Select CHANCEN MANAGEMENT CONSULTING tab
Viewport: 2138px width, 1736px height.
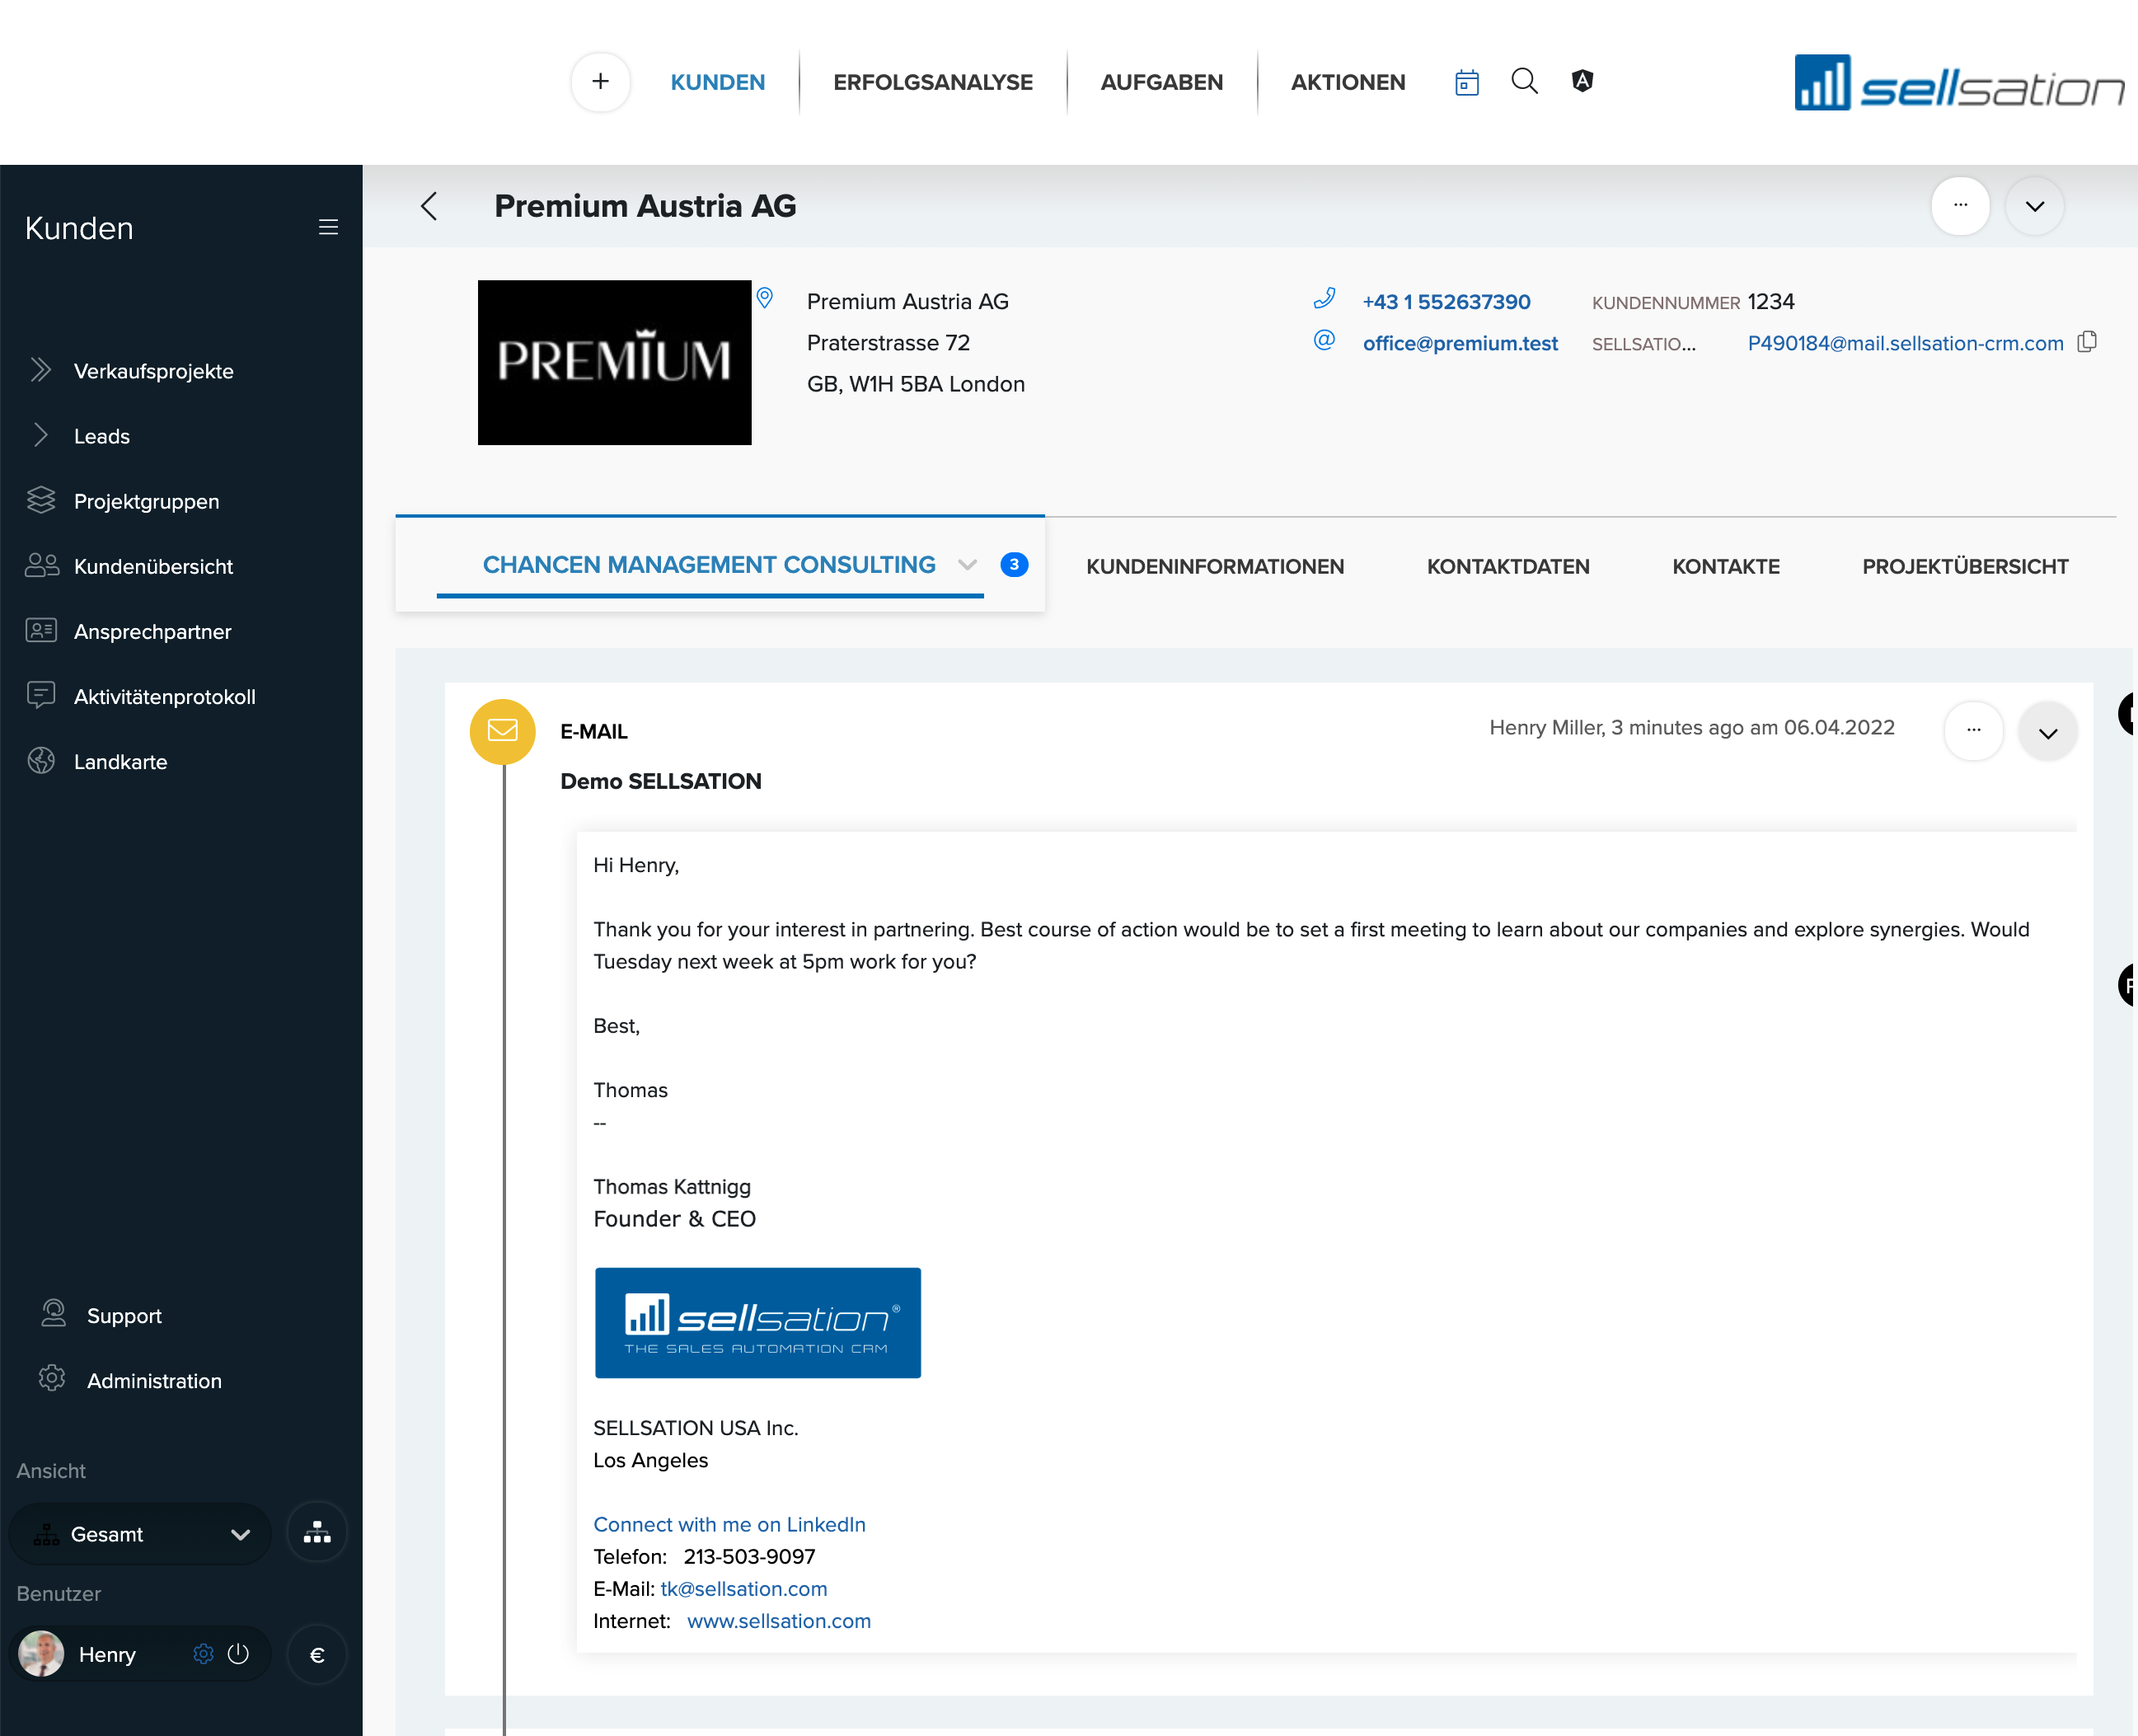pyautogui.click(x=709, y=565)
